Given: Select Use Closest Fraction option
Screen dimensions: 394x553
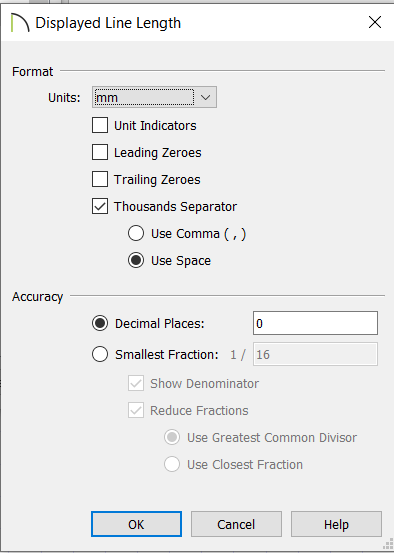Looking at the screenshot, I should (x=172, y=464).
